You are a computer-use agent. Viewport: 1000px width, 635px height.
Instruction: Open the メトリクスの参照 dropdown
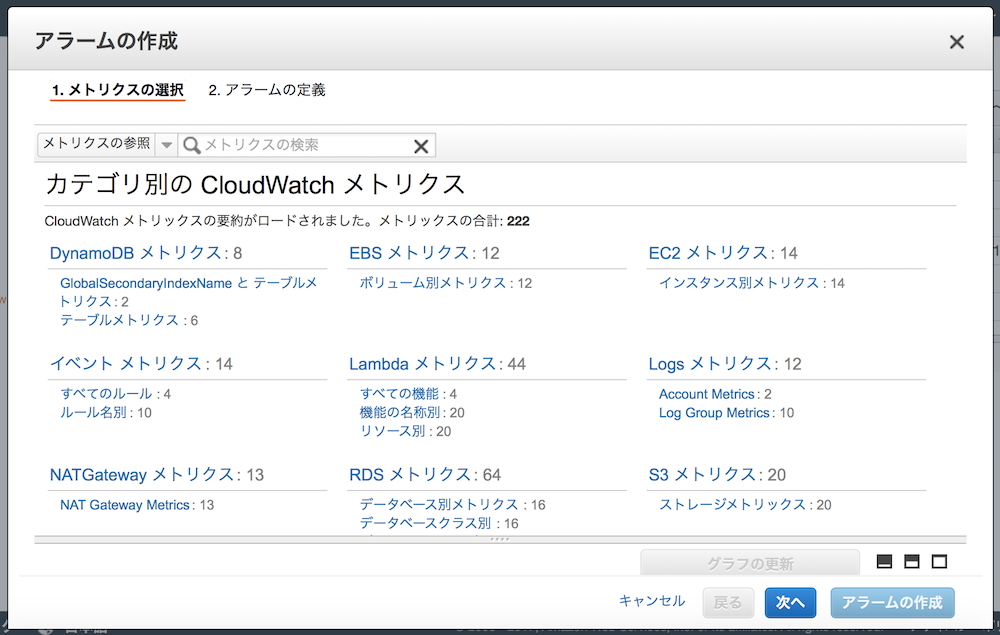click(166, 144)
